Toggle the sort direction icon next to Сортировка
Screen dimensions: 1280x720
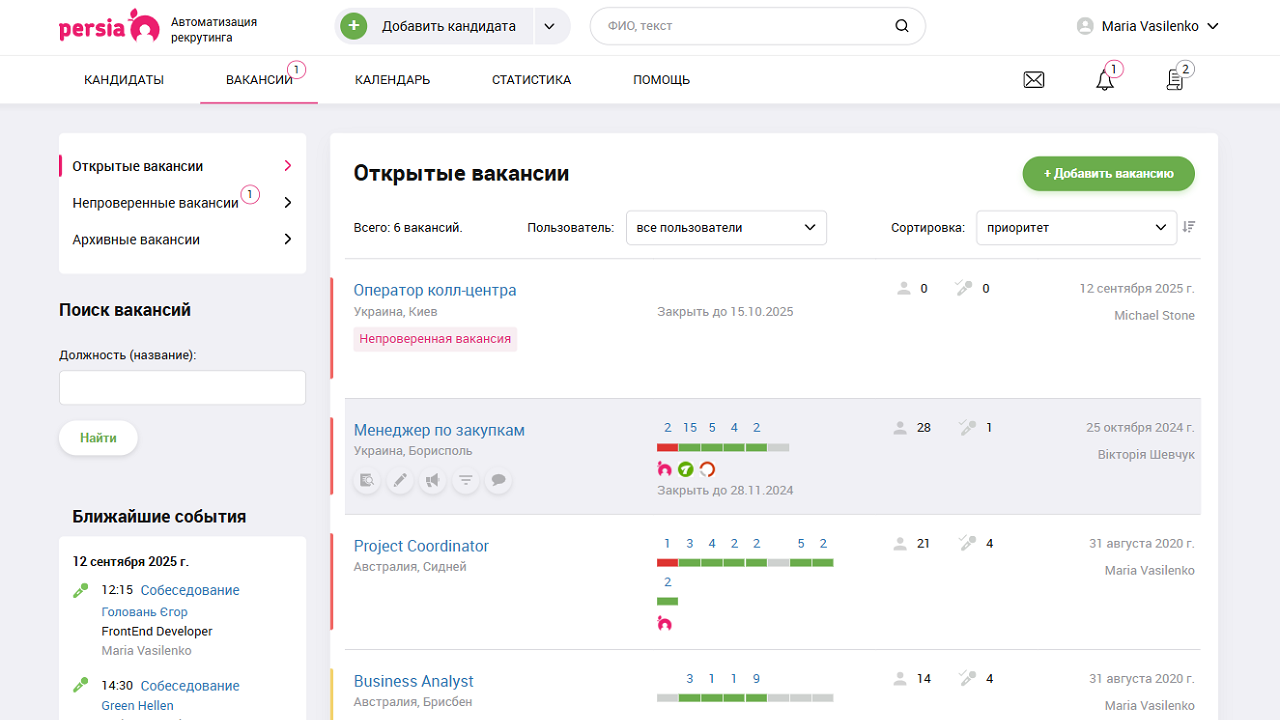[x=1189, y=227]
